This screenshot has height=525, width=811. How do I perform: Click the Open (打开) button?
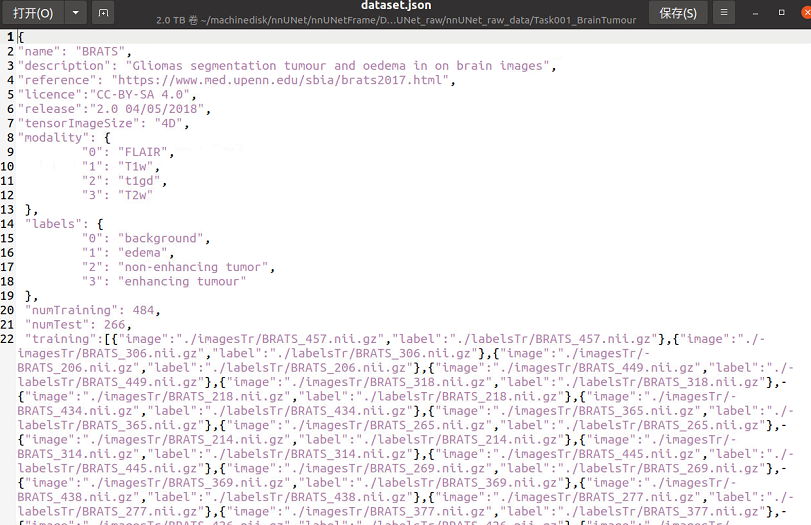pos(33,12)
